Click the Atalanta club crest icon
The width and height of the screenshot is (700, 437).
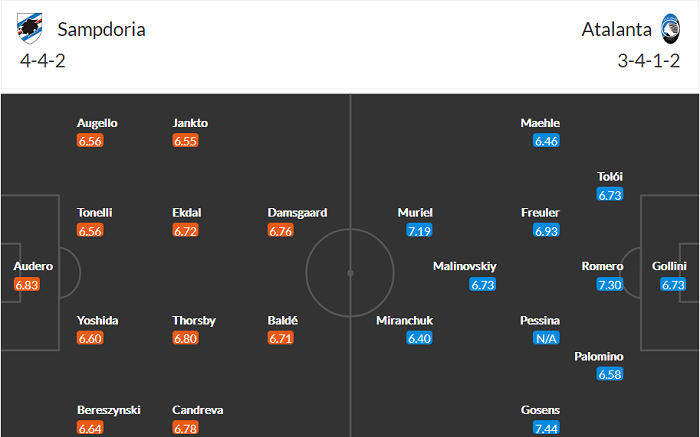pyautogui.click(x=669, y=29)
